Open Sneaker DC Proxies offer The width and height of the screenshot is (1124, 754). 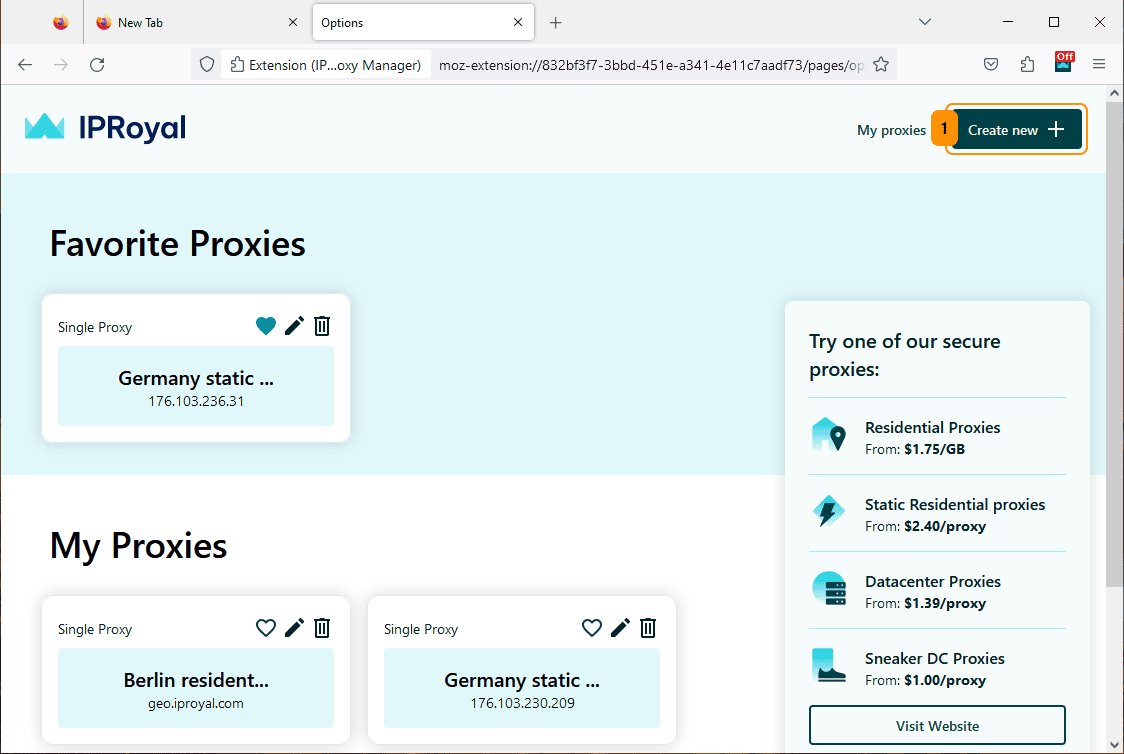(x=938, y=668)
